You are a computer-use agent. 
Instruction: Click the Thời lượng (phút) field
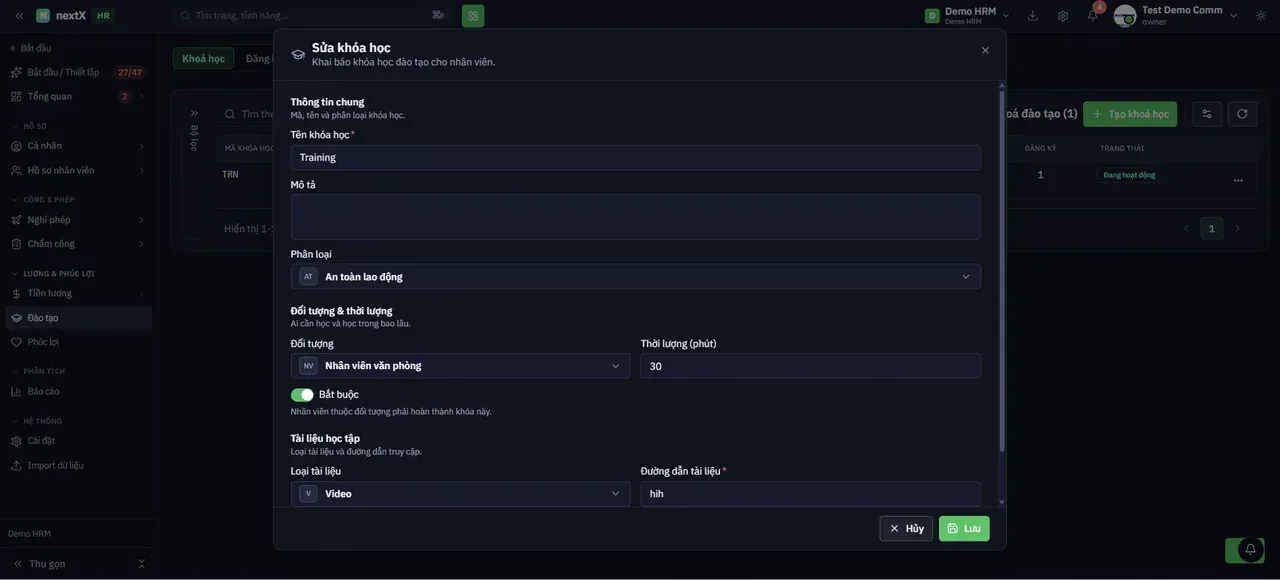tap(811, 366)
